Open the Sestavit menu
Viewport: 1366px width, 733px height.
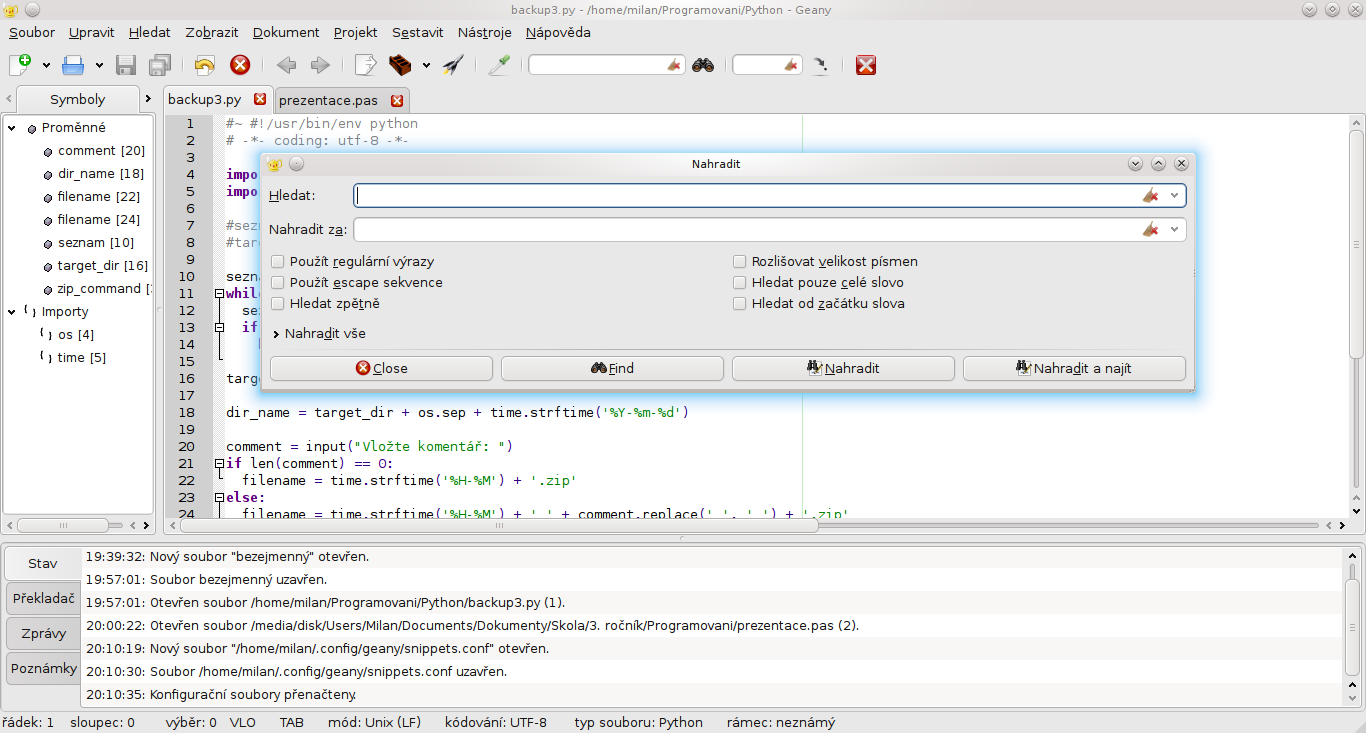click(418, 32)
